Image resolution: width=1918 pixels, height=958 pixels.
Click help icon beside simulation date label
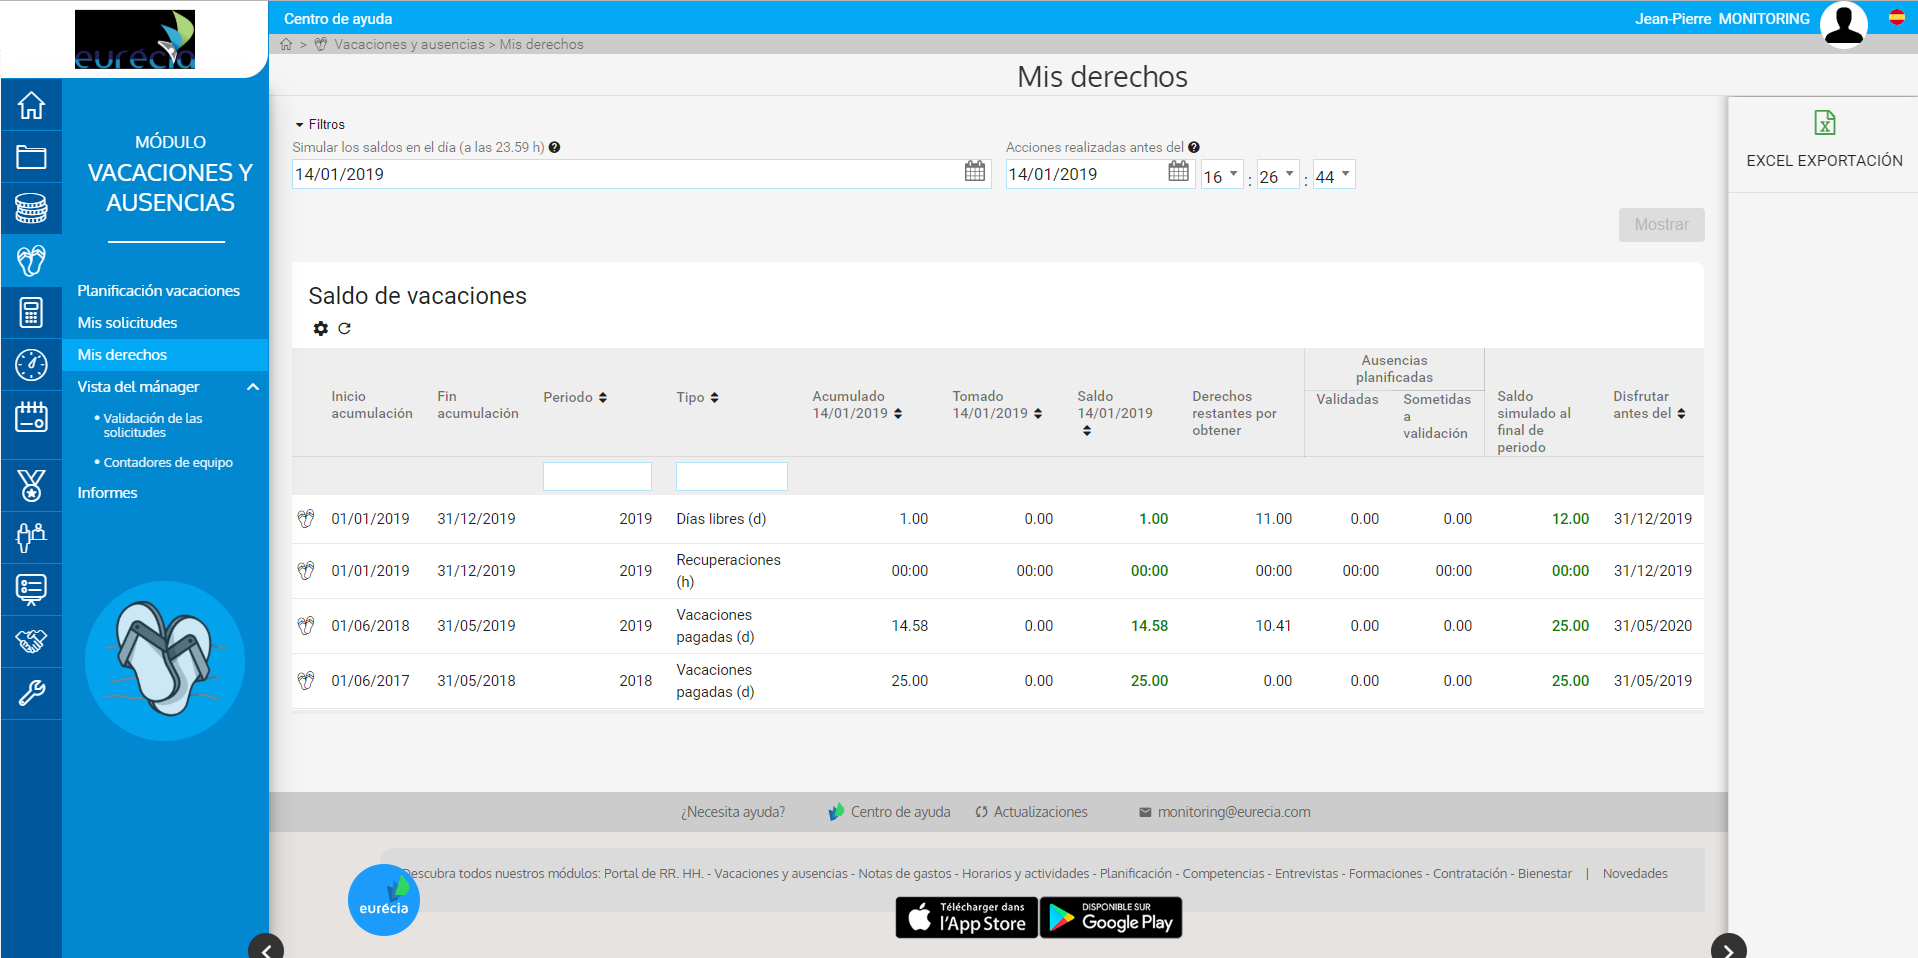tap(554, 147)
